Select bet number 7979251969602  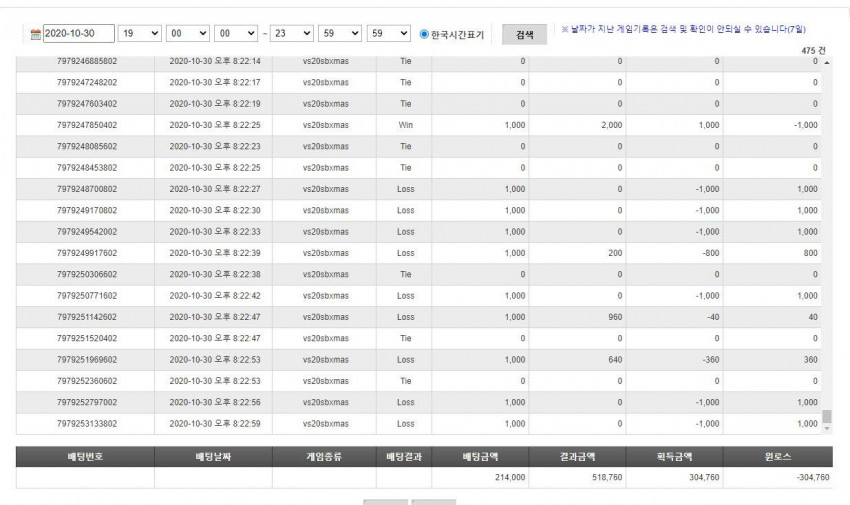coord(87,360)
